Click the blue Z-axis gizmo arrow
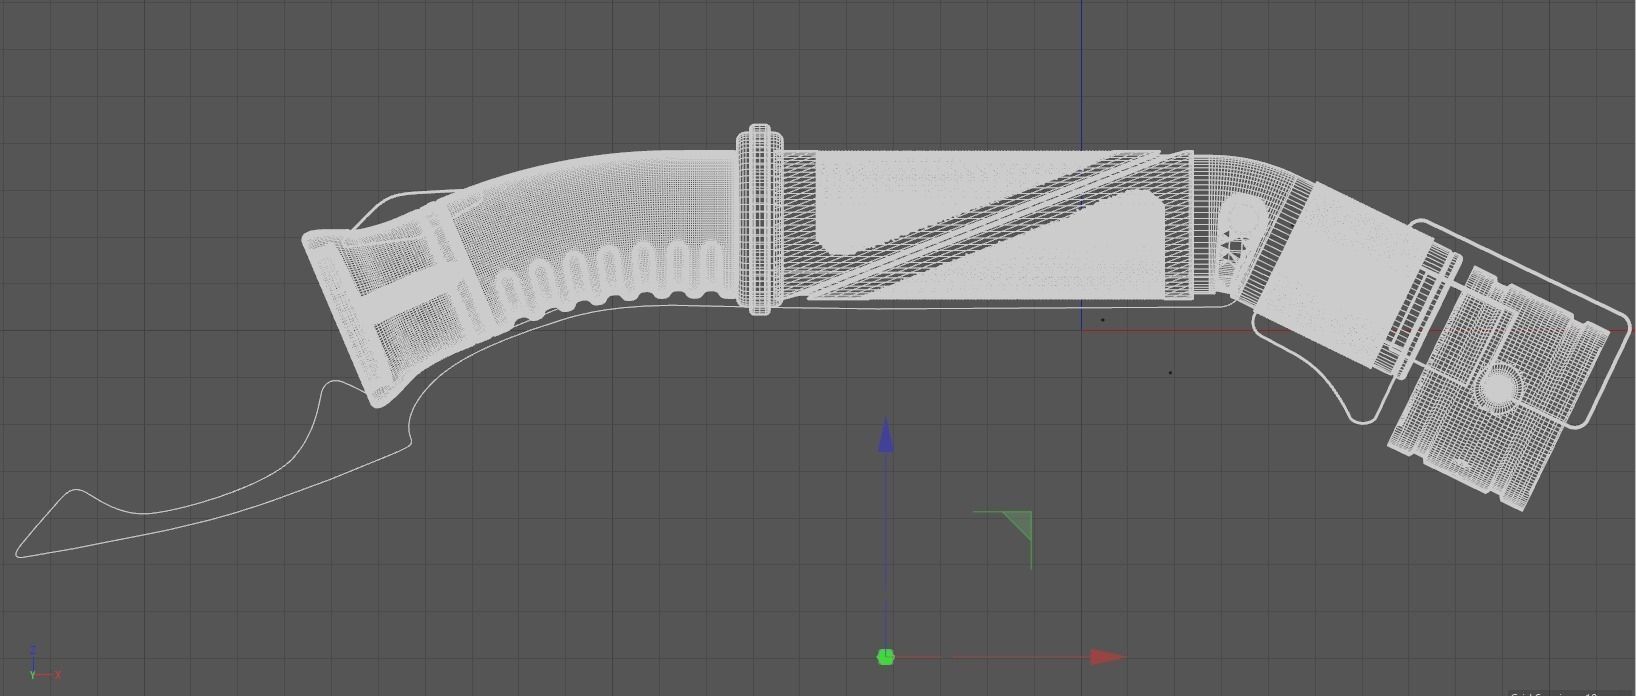Viewport: 1636px width, 696px height. pos(885,437)
